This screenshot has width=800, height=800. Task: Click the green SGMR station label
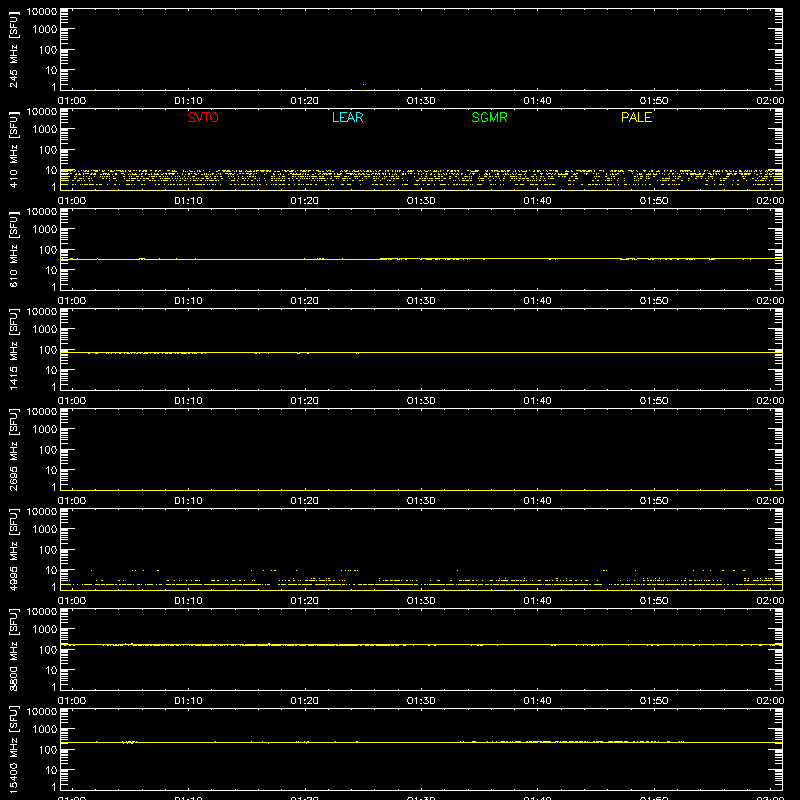489,117
